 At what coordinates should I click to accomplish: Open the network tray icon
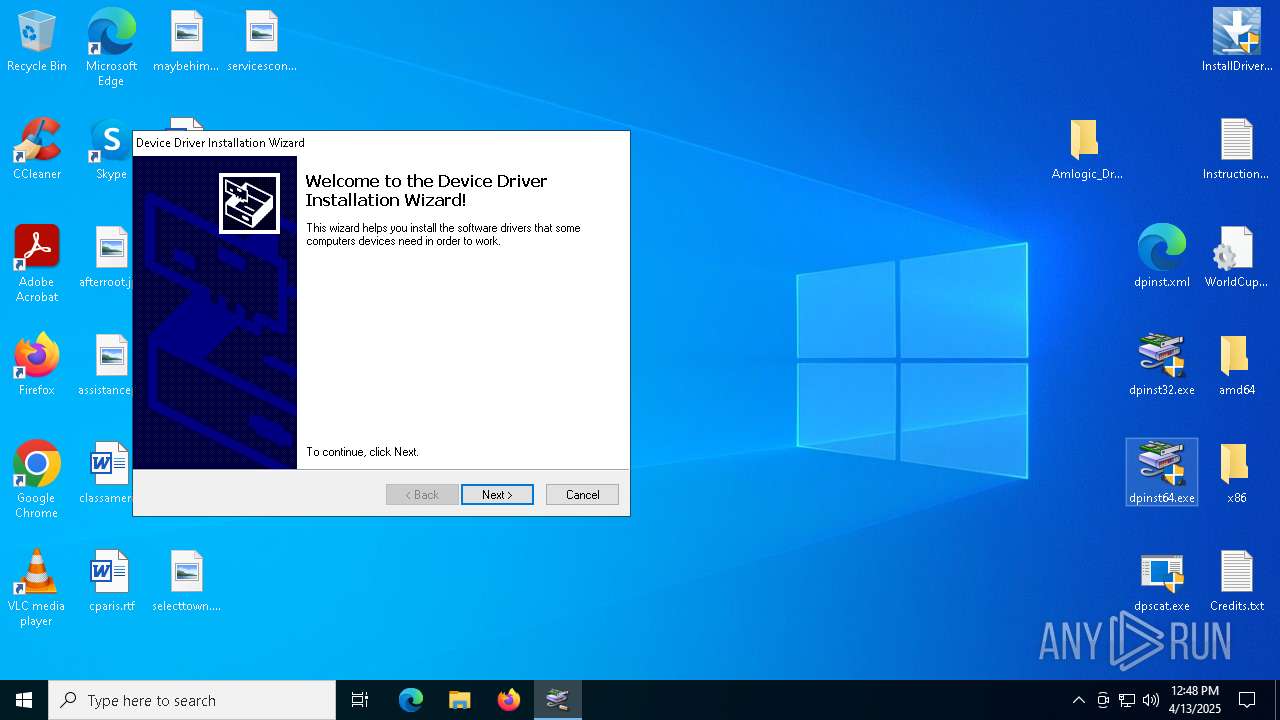click(1127, 700)
